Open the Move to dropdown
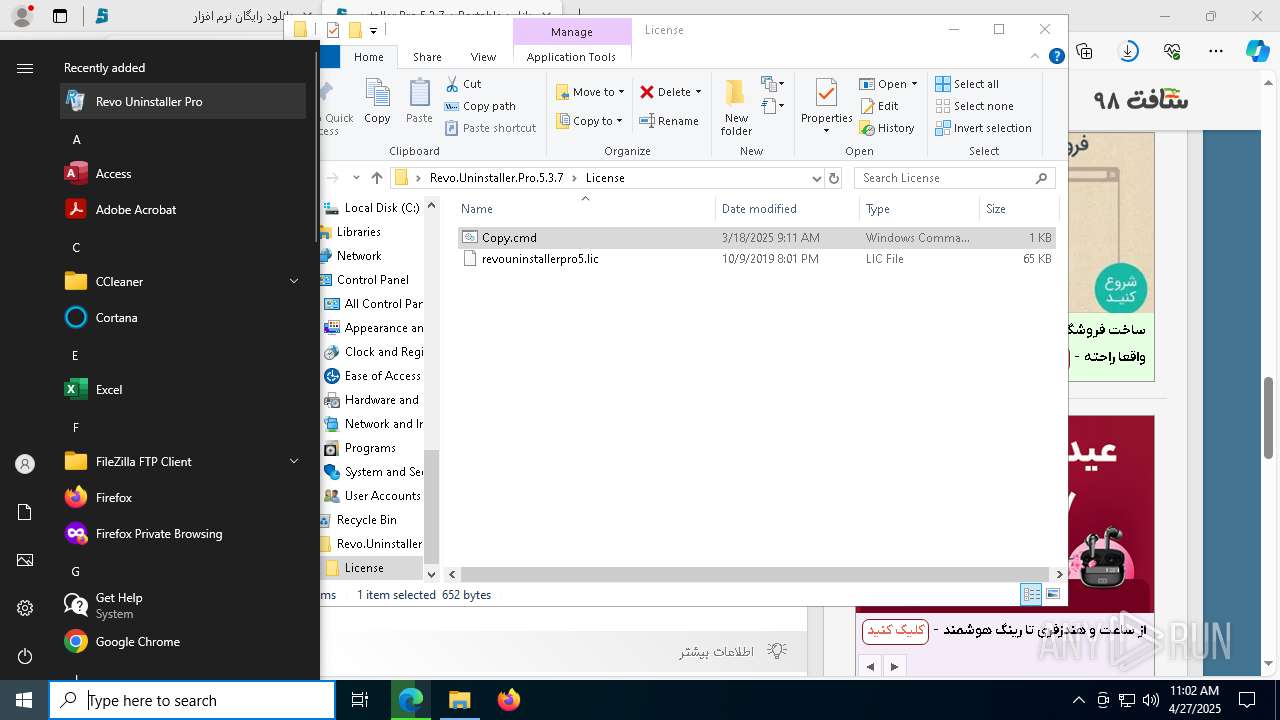Screen dimensions: 1280x720 (590, 92)
